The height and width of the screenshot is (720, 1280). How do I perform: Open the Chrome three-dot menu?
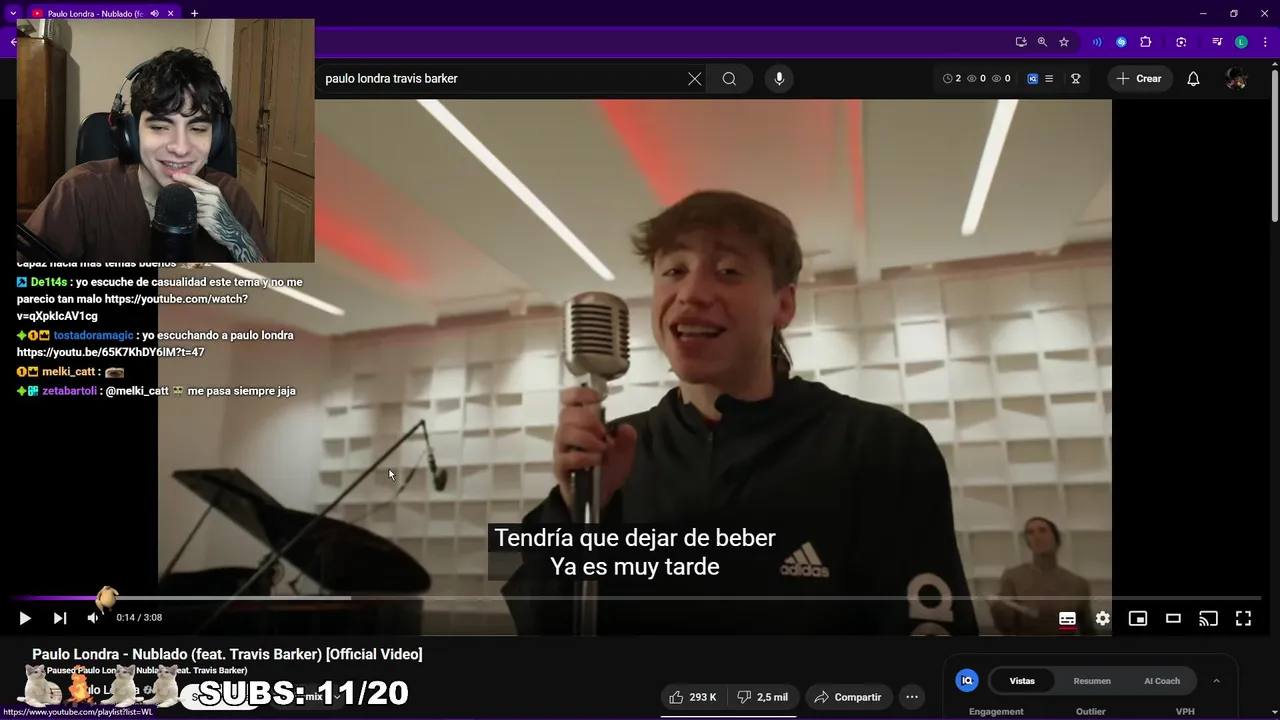(1265, 42)
